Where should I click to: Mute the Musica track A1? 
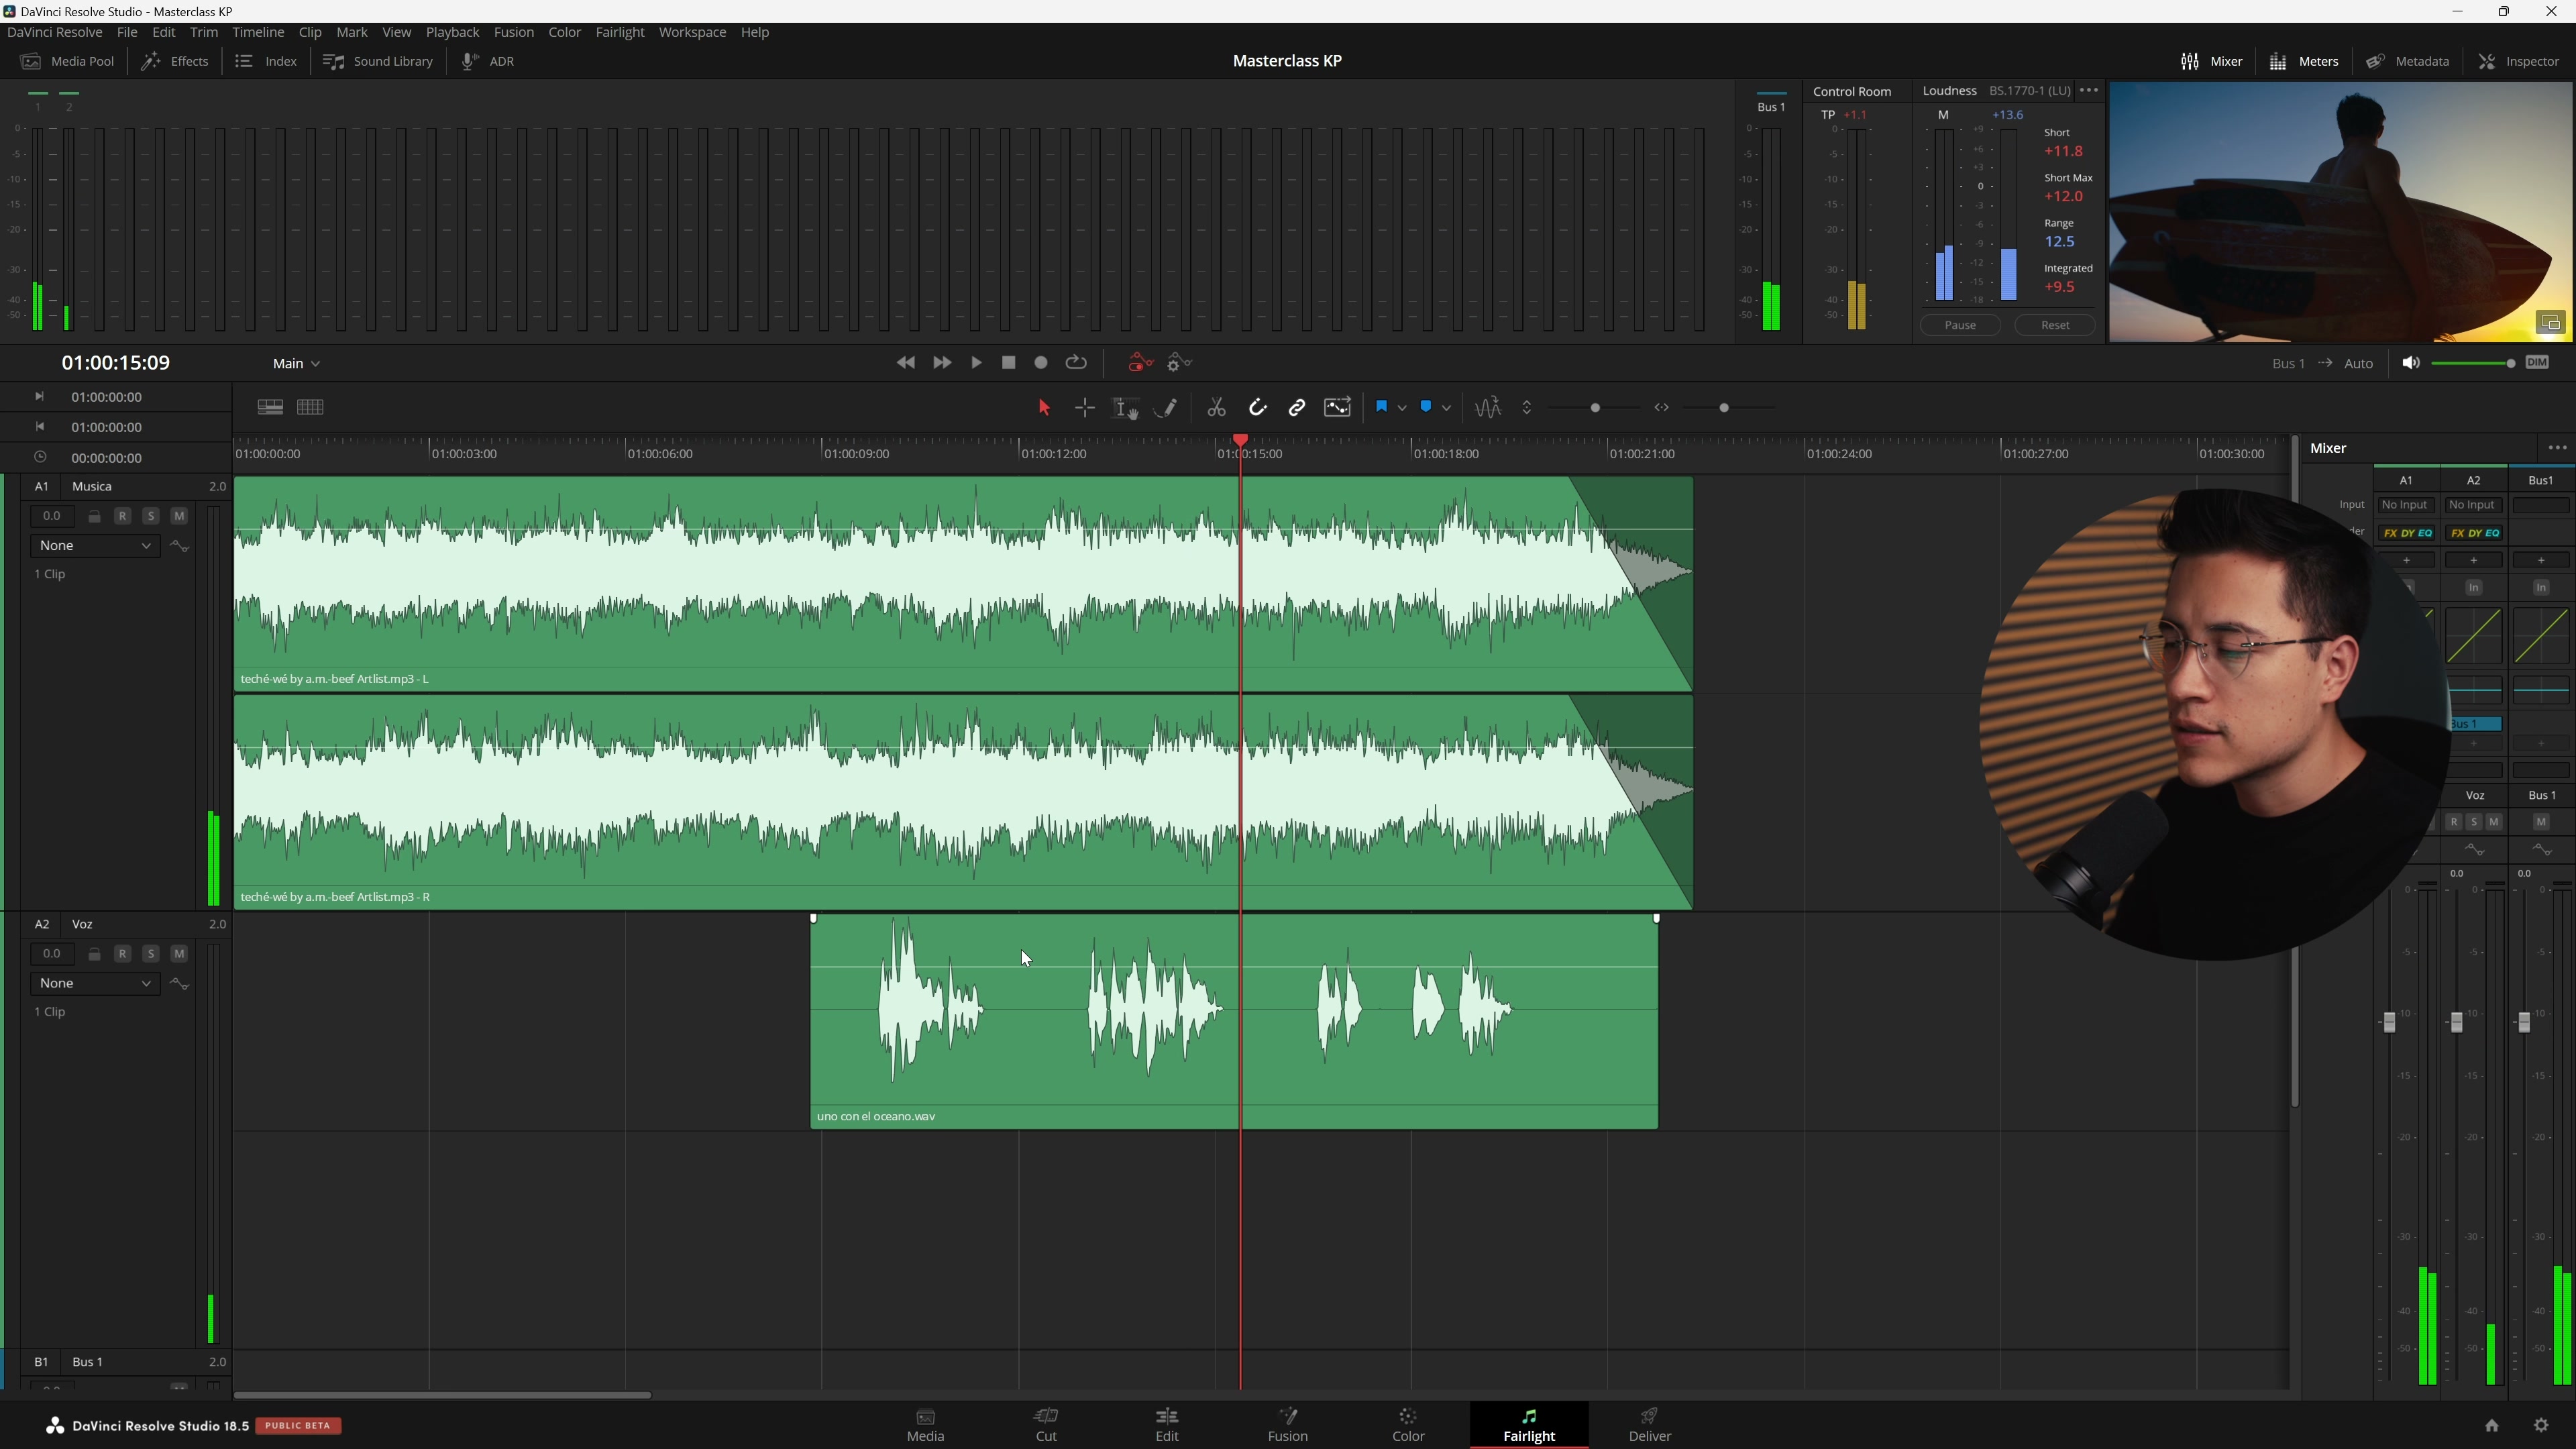point(179,516)
